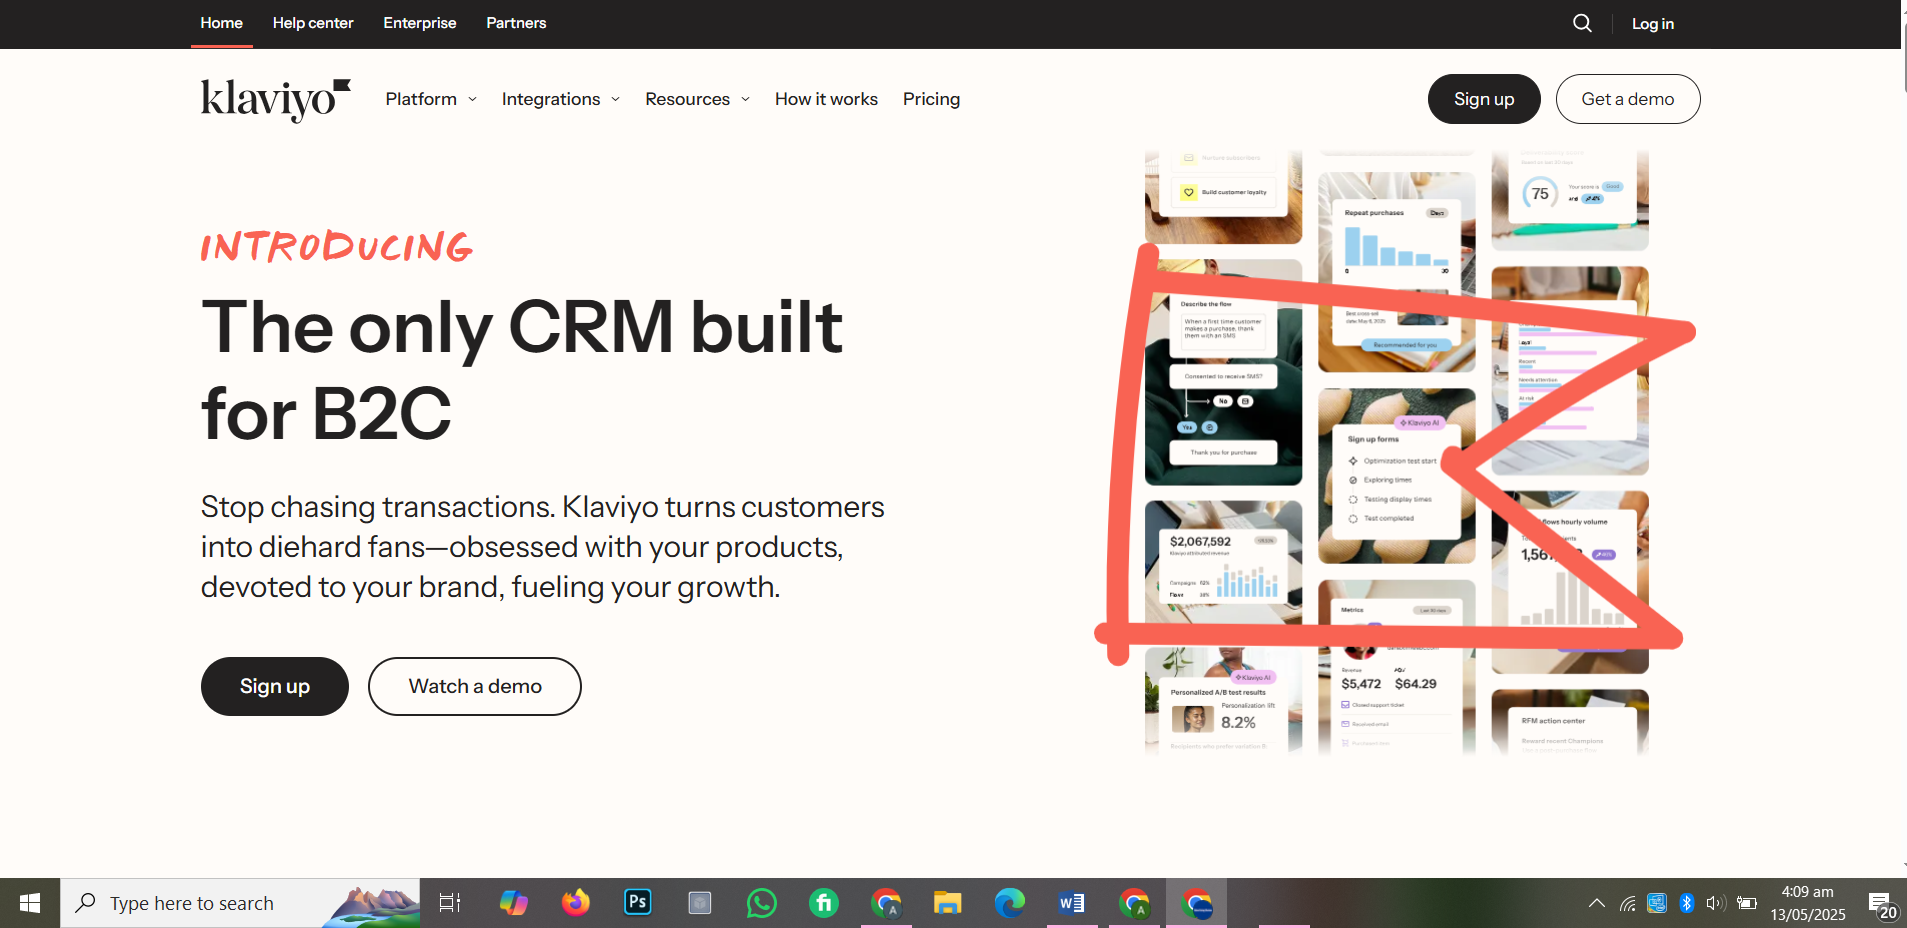
Task: Click Log in at top right
Action: 1652,24
